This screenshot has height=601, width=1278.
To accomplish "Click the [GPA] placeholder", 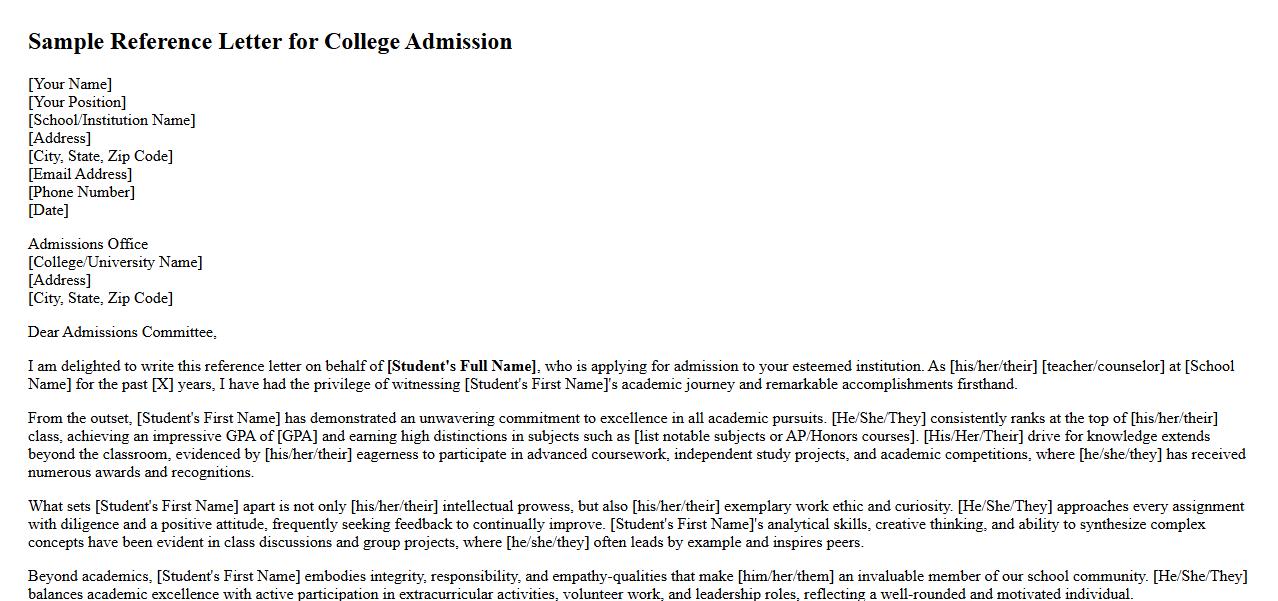I will pyautogui.click(x=297, y=436).
